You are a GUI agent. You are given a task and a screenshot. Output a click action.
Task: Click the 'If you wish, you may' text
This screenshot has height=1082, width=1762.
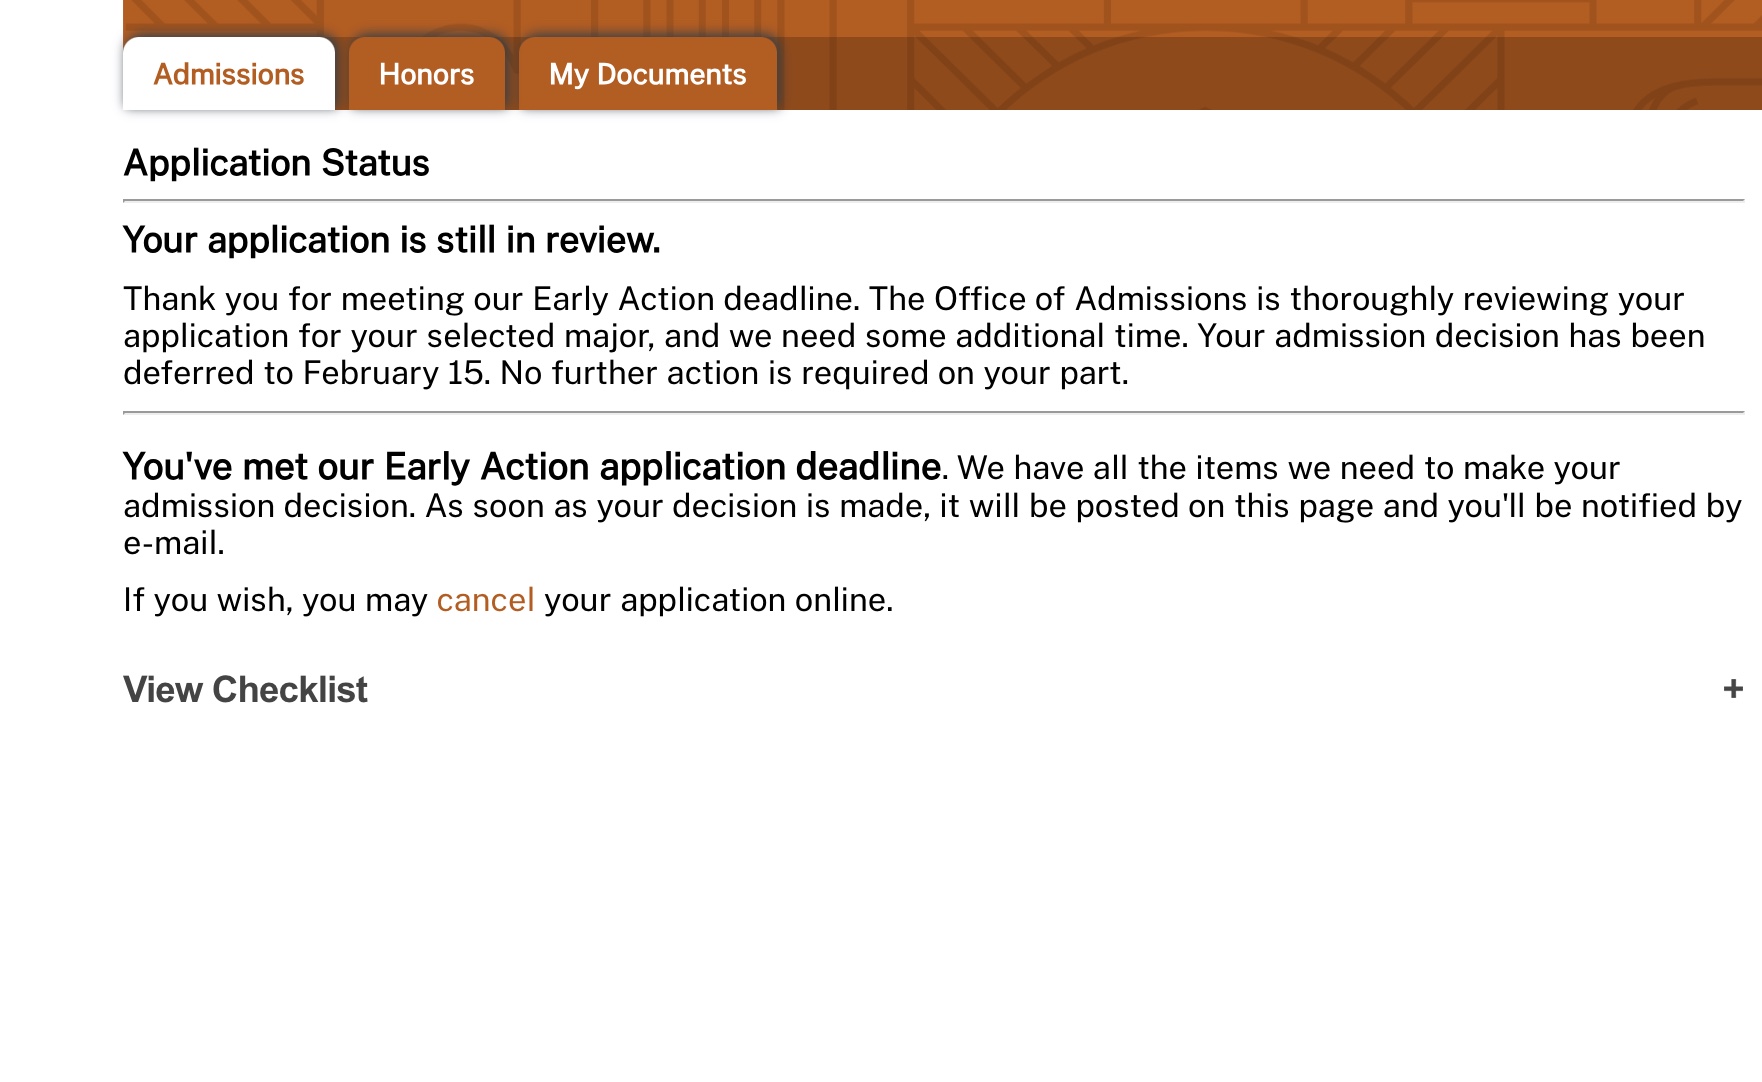[x=275, y=600]
